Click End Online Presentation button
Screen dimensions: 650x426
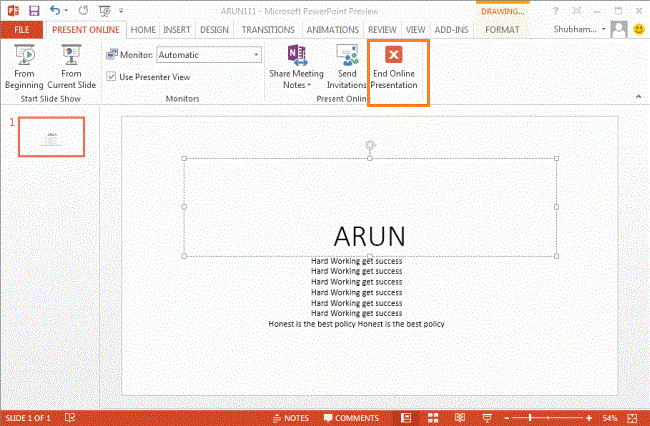coord(394,67)
